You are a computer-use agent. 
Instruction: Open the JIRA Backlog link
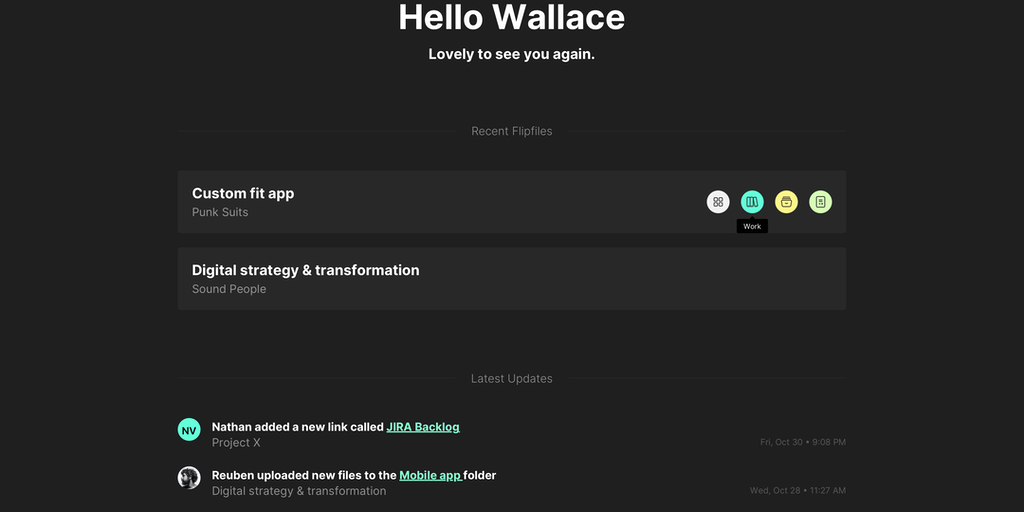423,427
